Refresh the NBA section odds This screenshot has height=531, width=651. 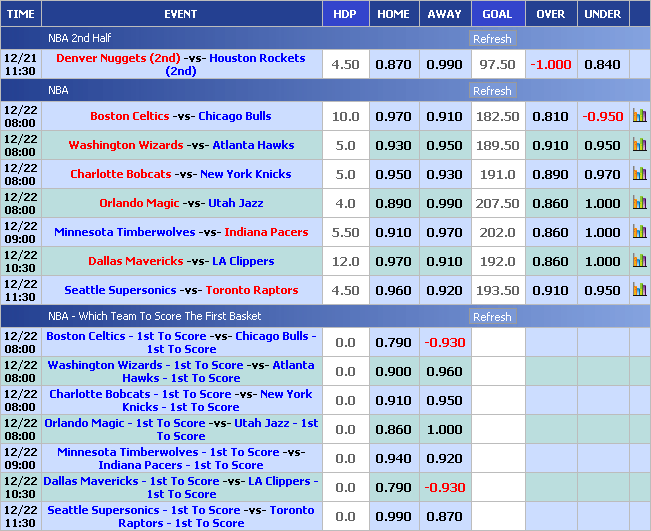(x=492, y=91)
